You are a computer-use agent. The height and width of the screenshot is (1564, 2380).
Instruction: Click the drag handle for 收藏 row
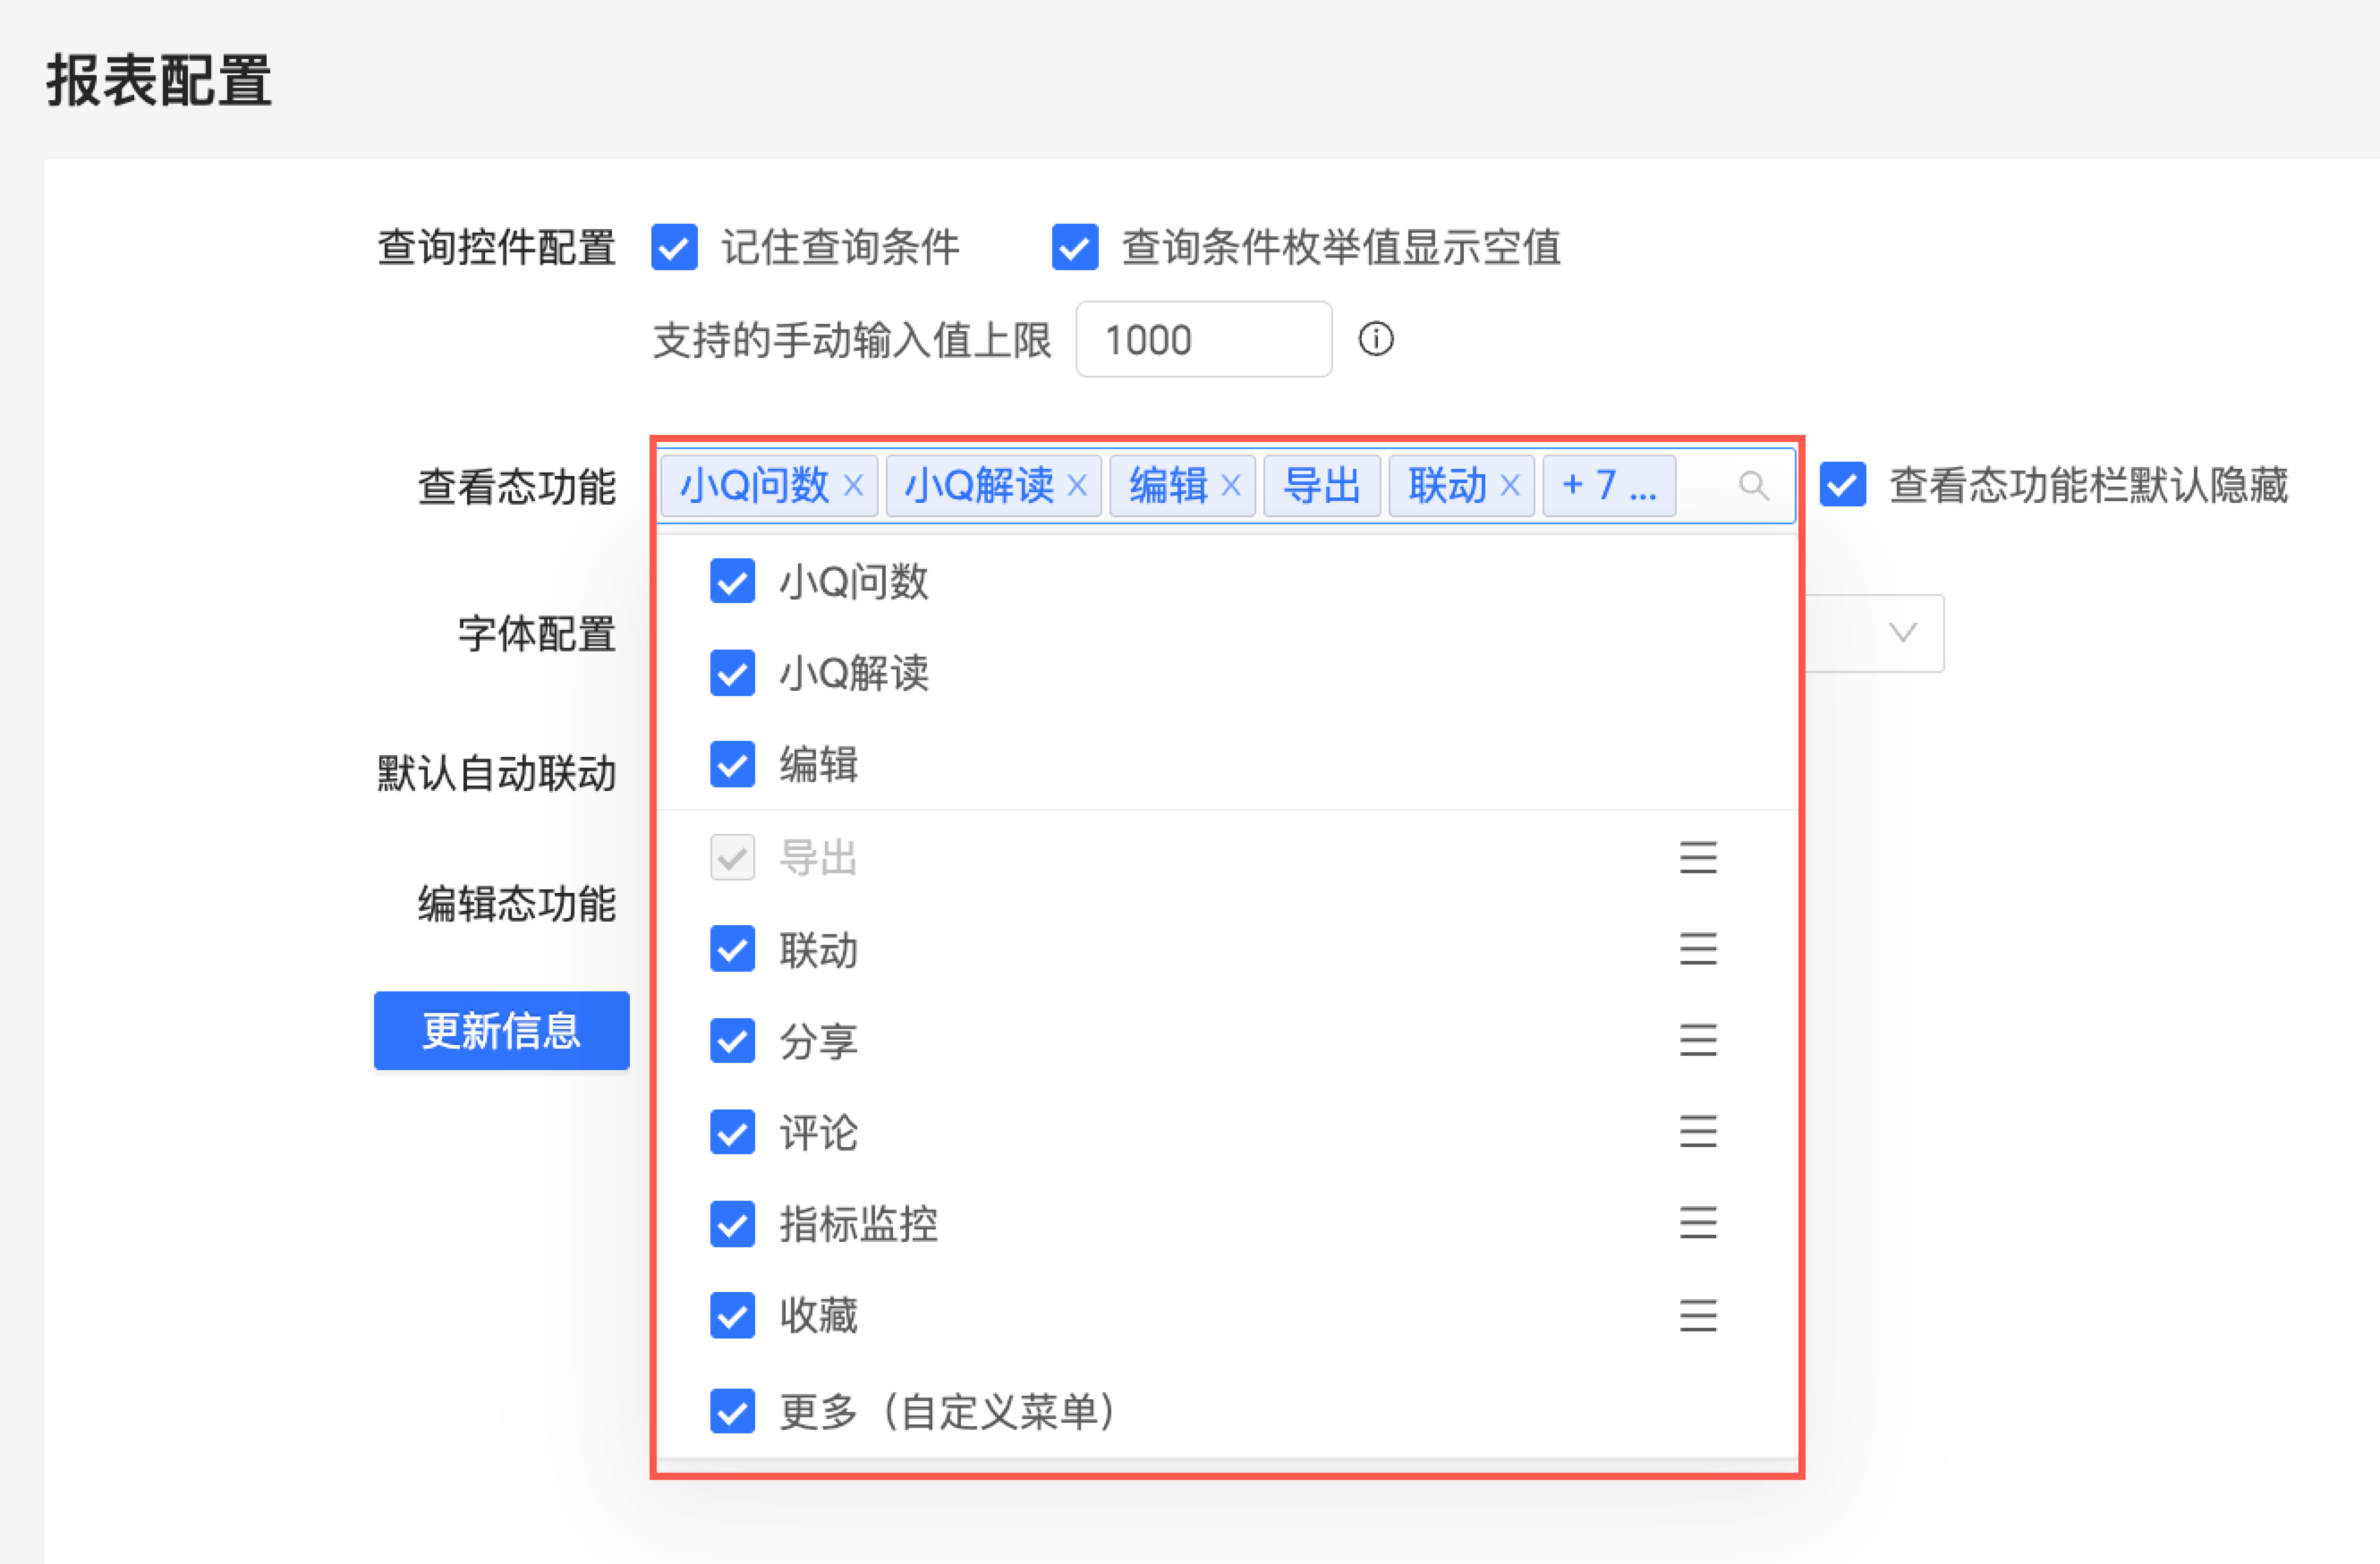[1697, 1315]
